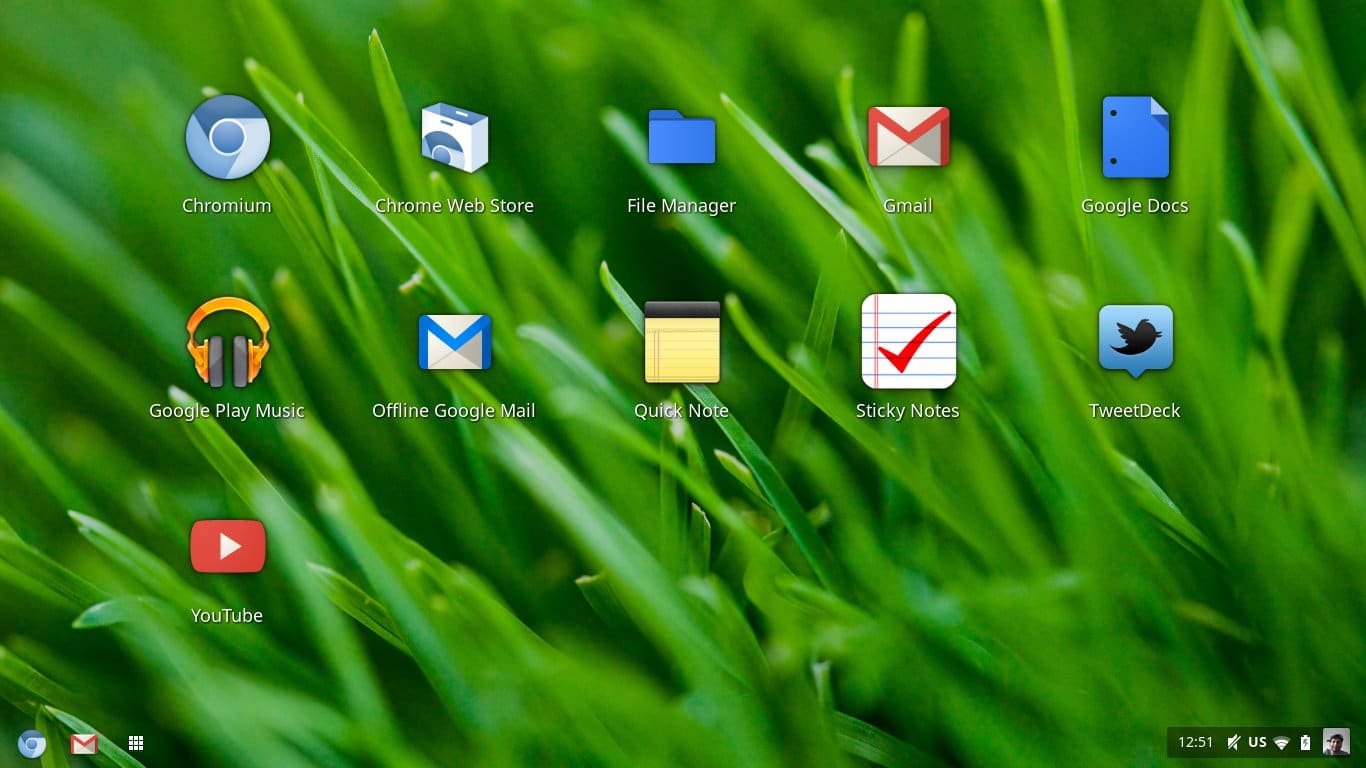Open TweetDeck
Image resolution: width=1366 pixels, height=768 pixels.
(1135, 342)
